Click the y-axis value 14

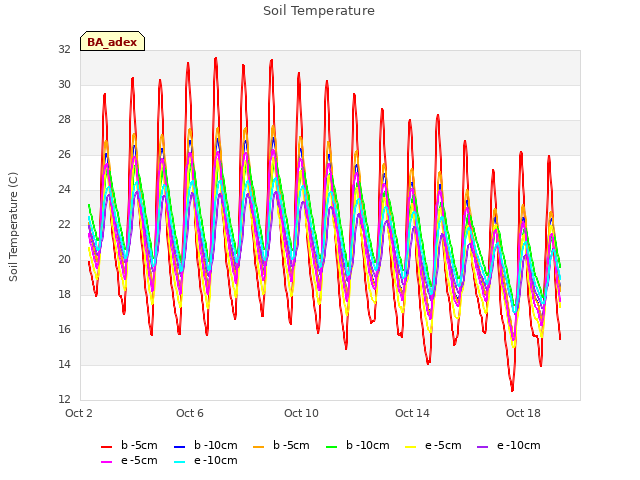click(x=64, y=364)
